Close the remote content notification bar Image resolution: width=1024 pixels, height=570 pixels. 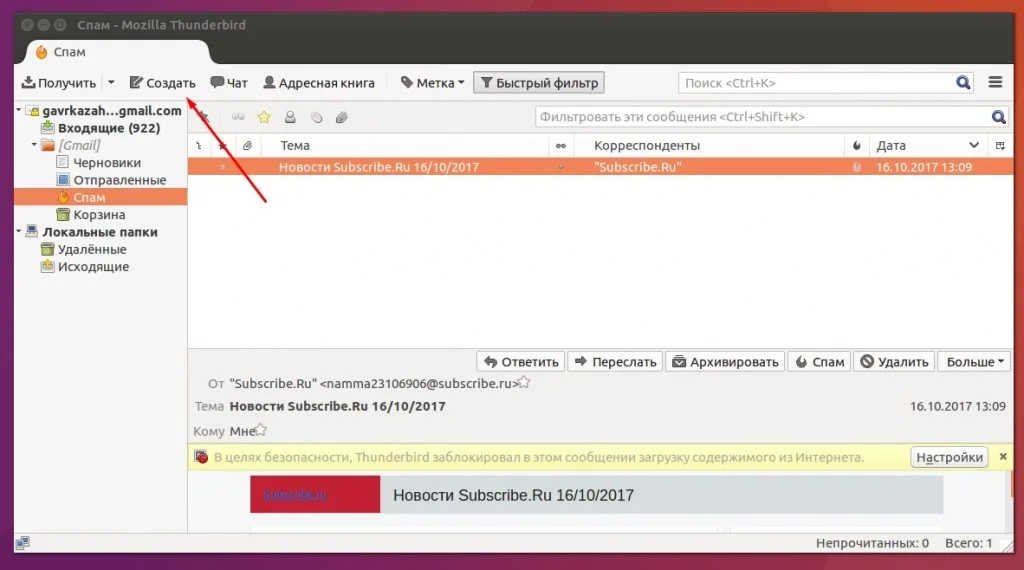pyautogui.click(x=1003, y=457)
